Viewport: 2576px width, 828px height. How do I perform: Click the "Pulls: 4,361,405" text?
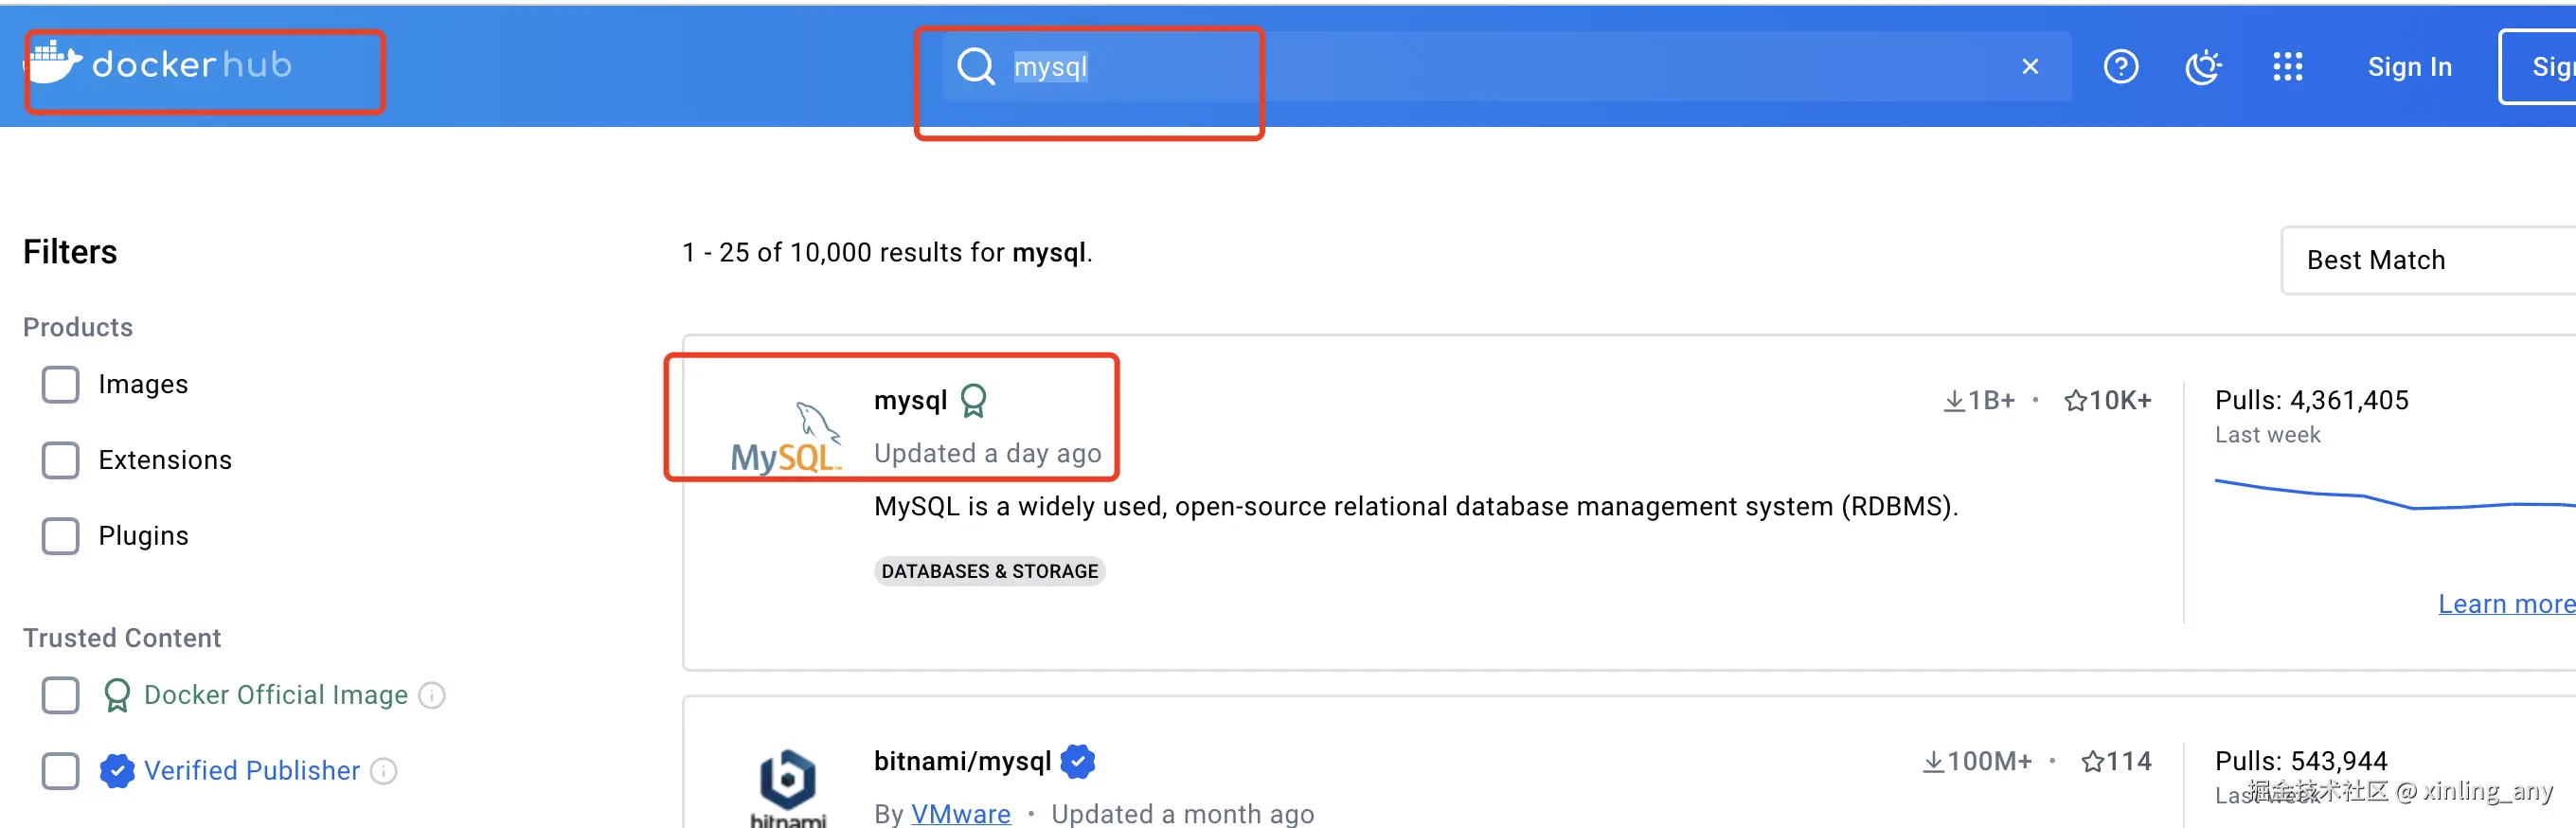coord(2311,400)
